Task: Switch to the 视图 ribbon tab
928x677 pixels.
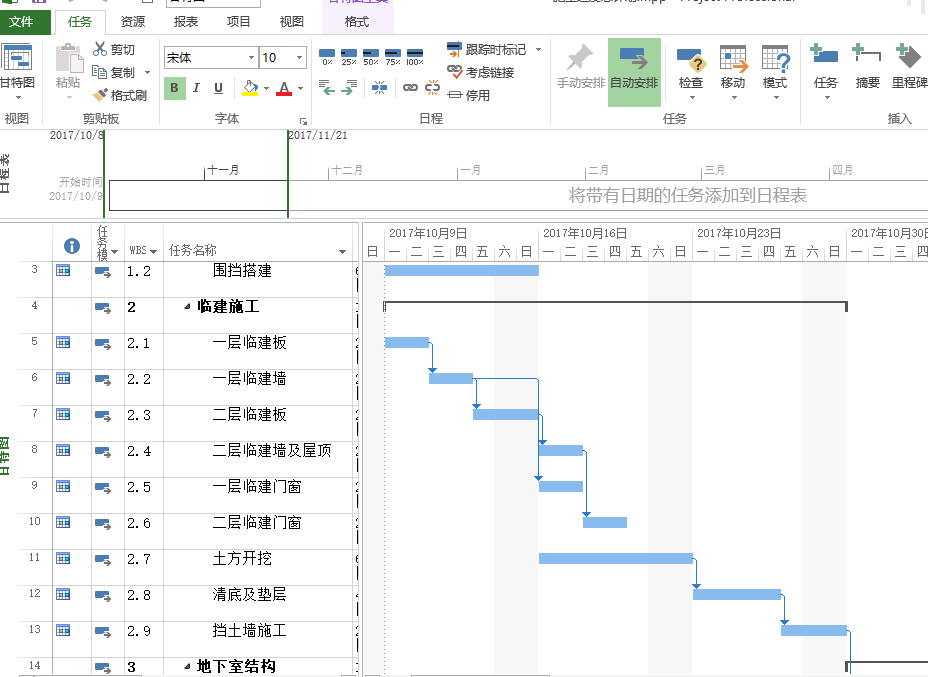Action: tap(291, 22)
